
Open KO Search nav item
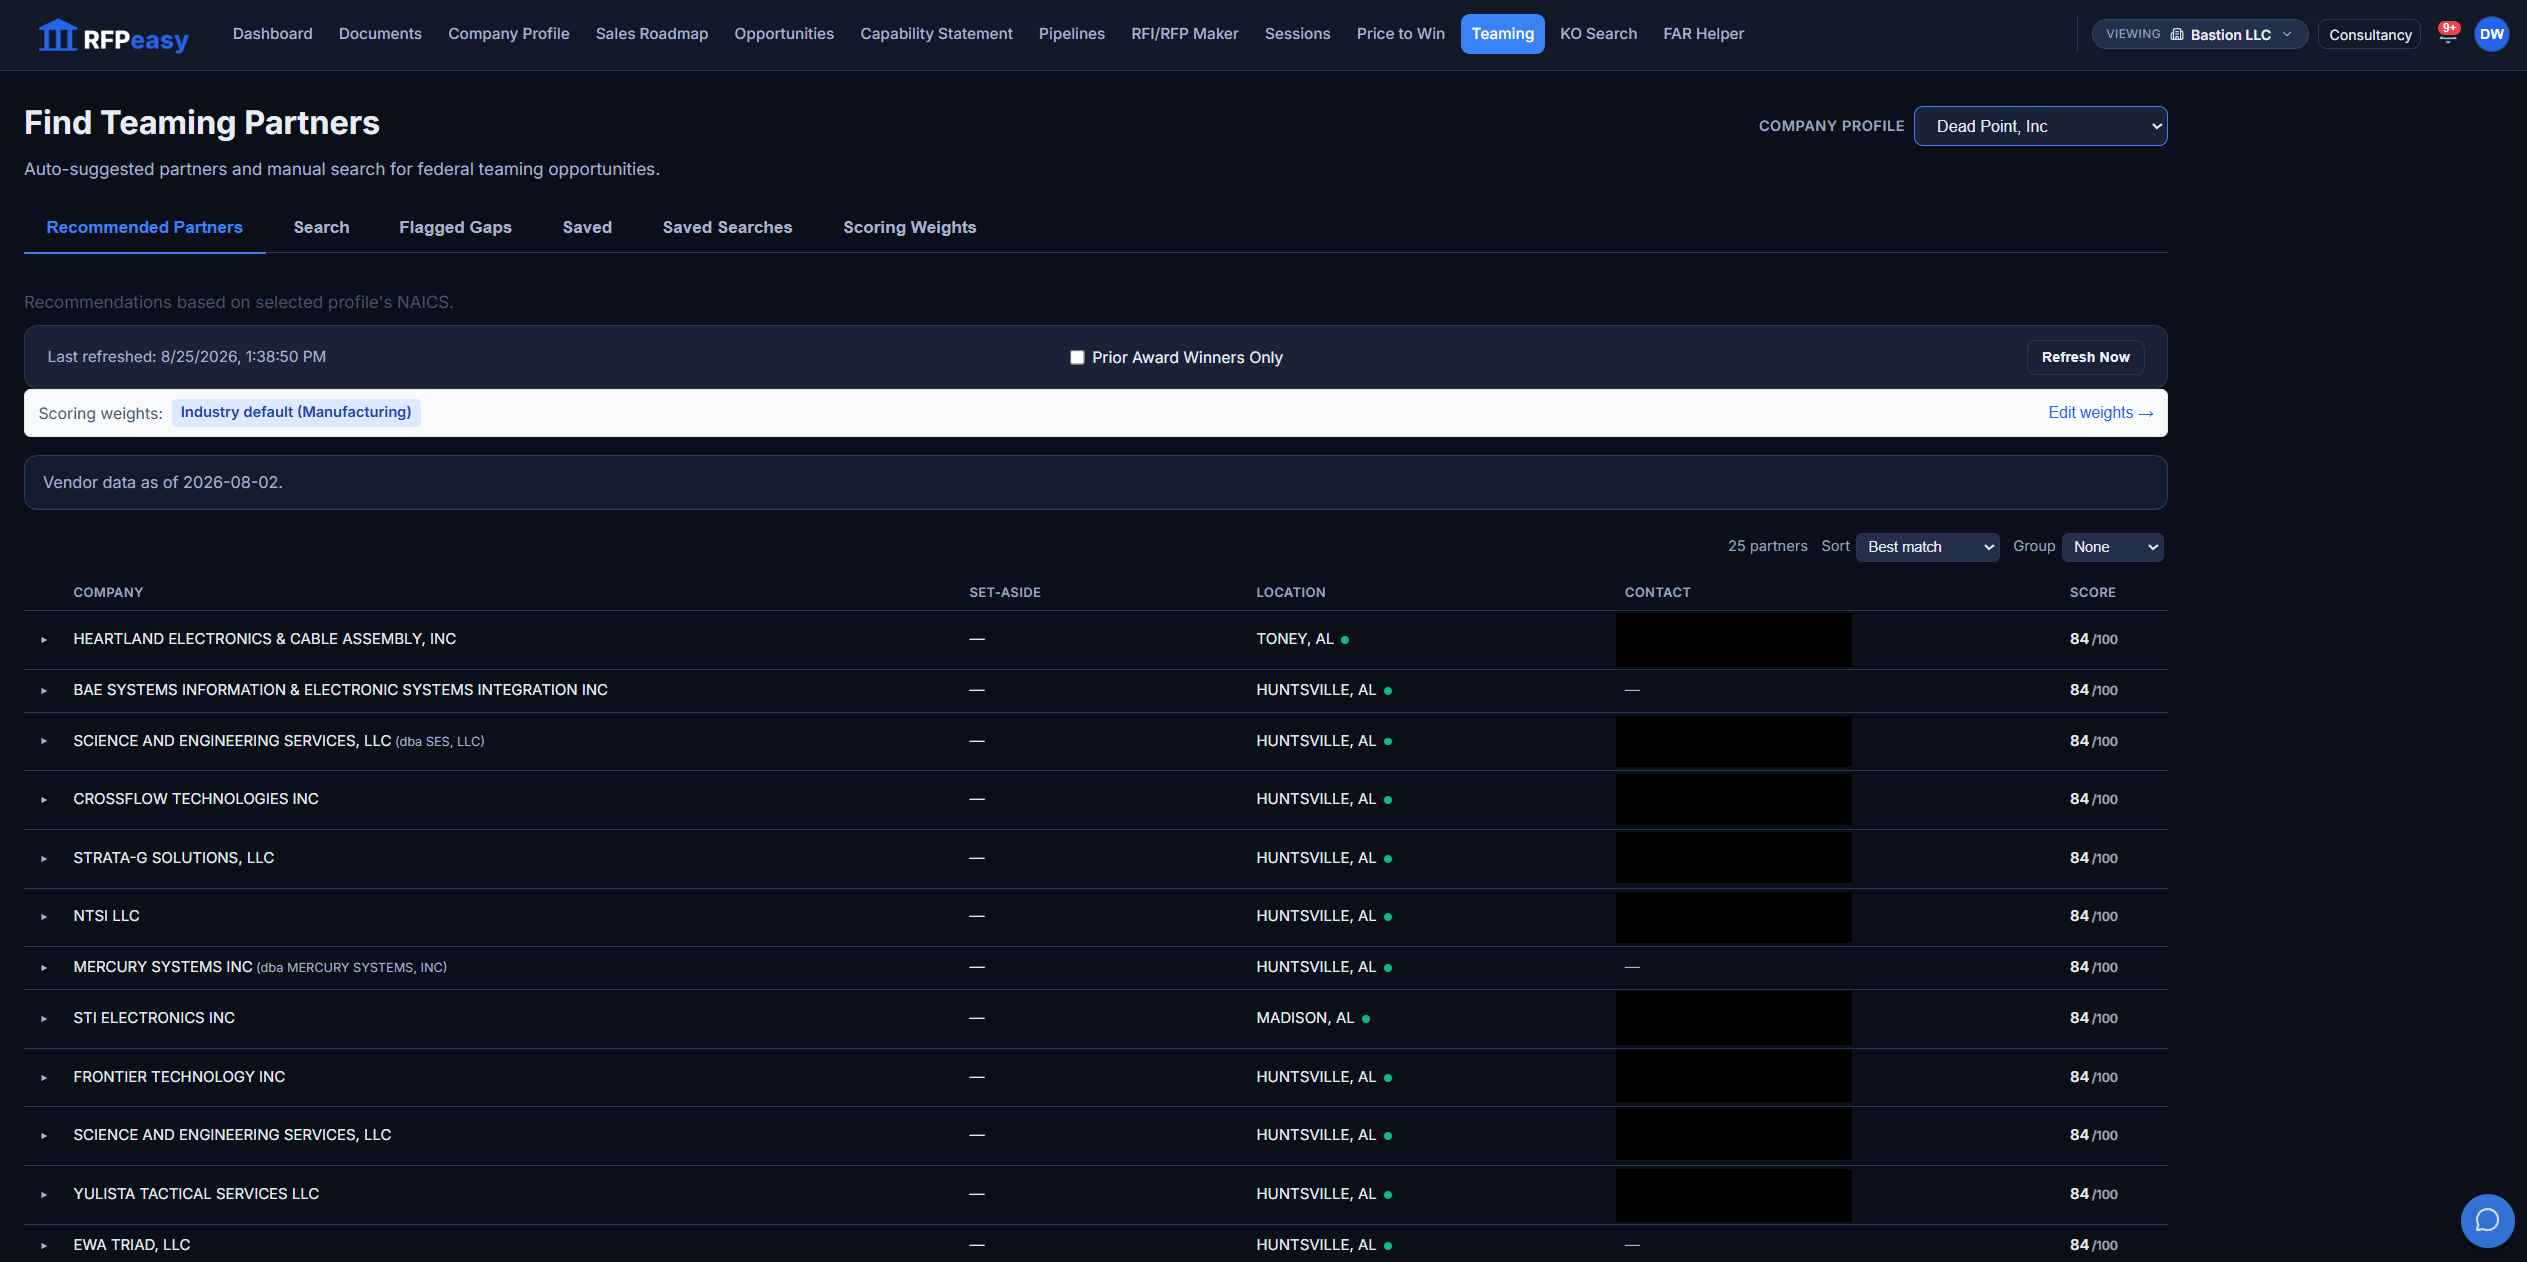click(x=1598, y=34)
